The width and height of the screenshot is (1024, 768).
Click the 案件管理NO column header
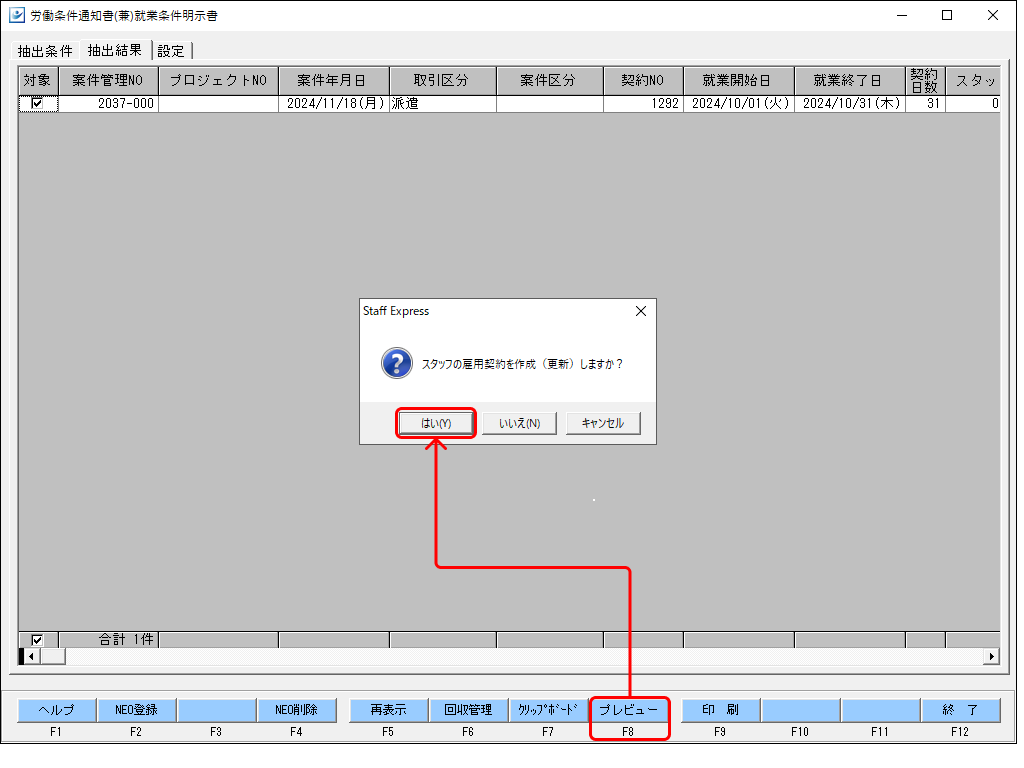[x=108, y=80]
